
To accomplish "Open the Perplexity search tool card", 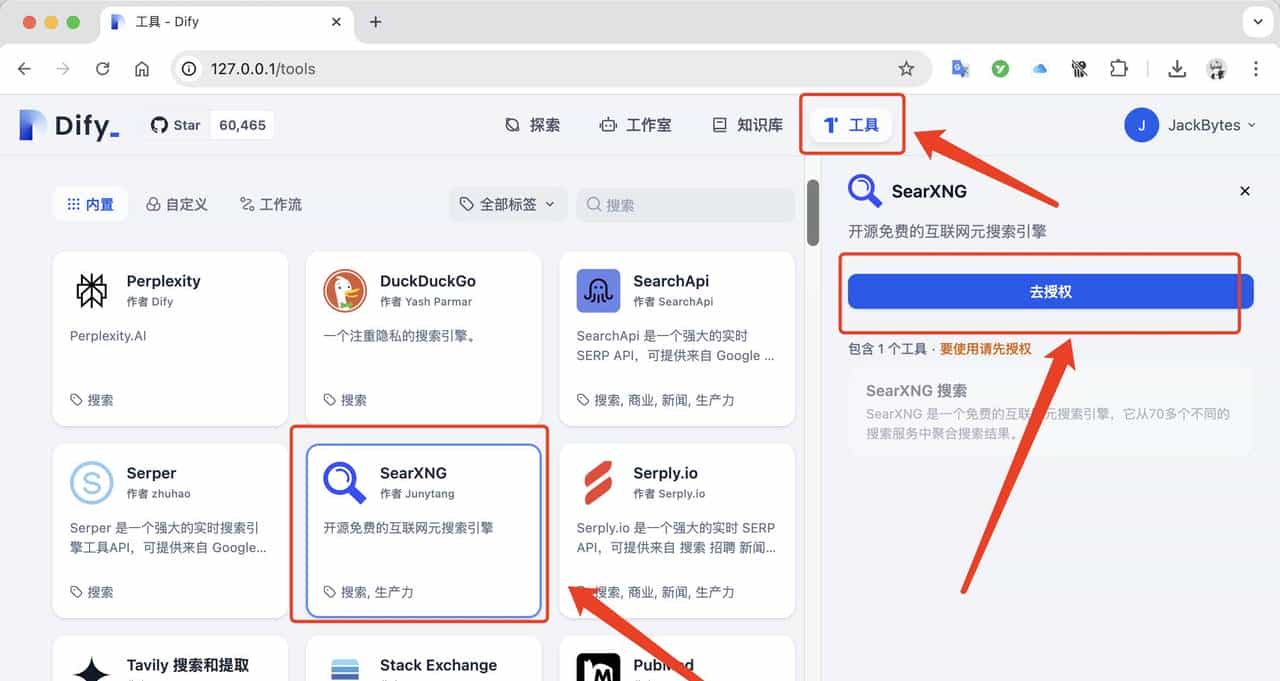I will point(170,337).
